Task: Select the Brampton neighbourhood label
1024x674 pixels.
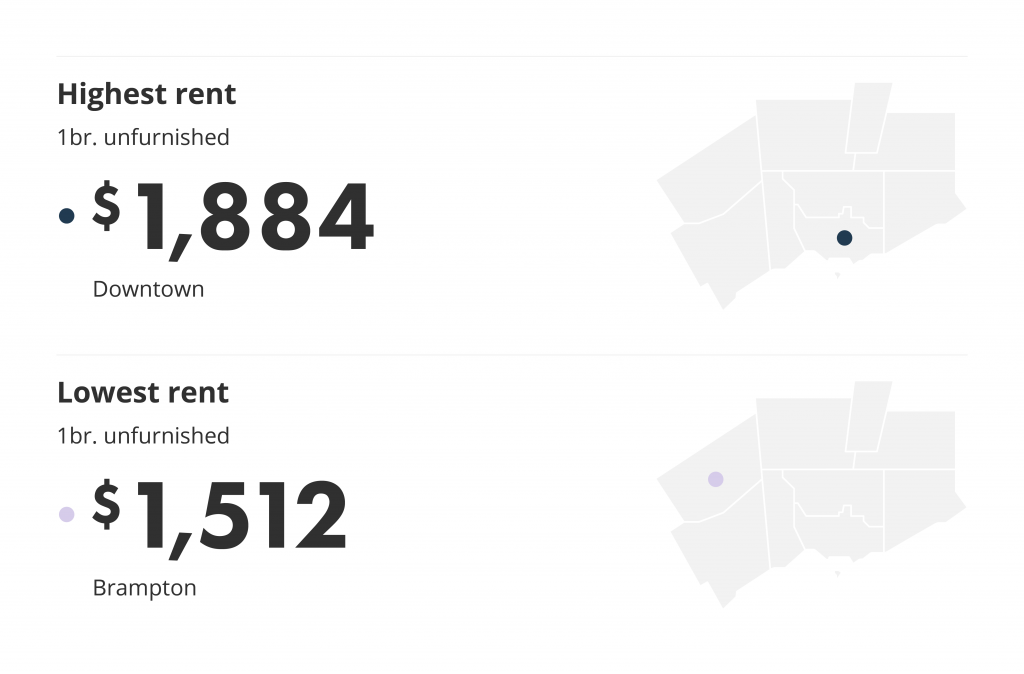Action: pyautogui.click(x=144, y=588)
